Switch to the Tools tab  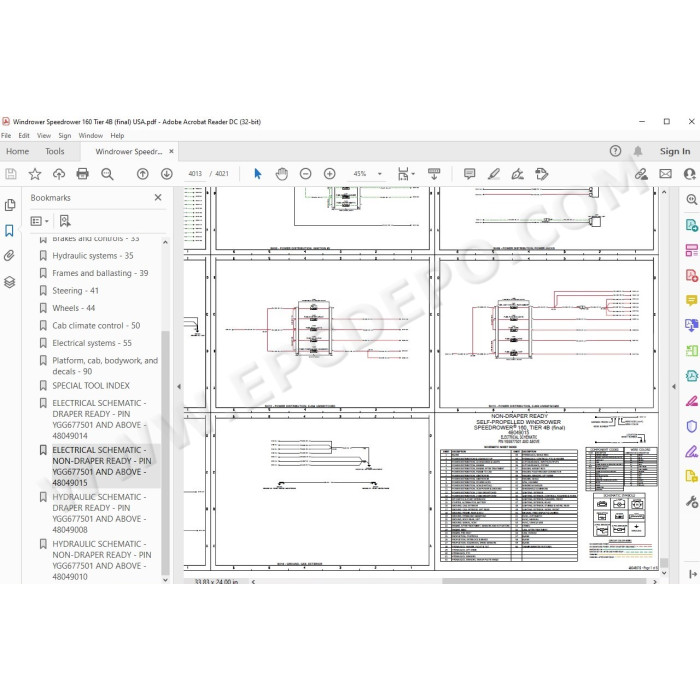point(54,151)
